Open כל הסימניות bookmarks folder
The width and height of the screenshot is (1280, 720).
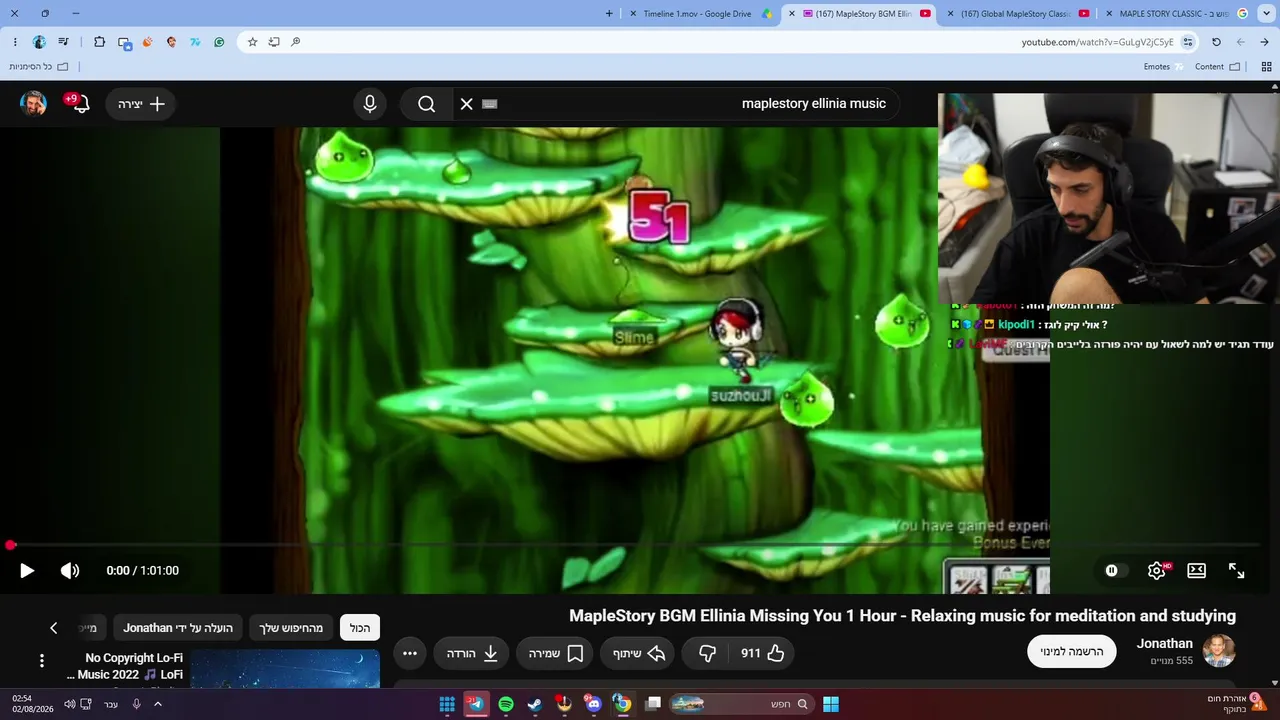39,67
